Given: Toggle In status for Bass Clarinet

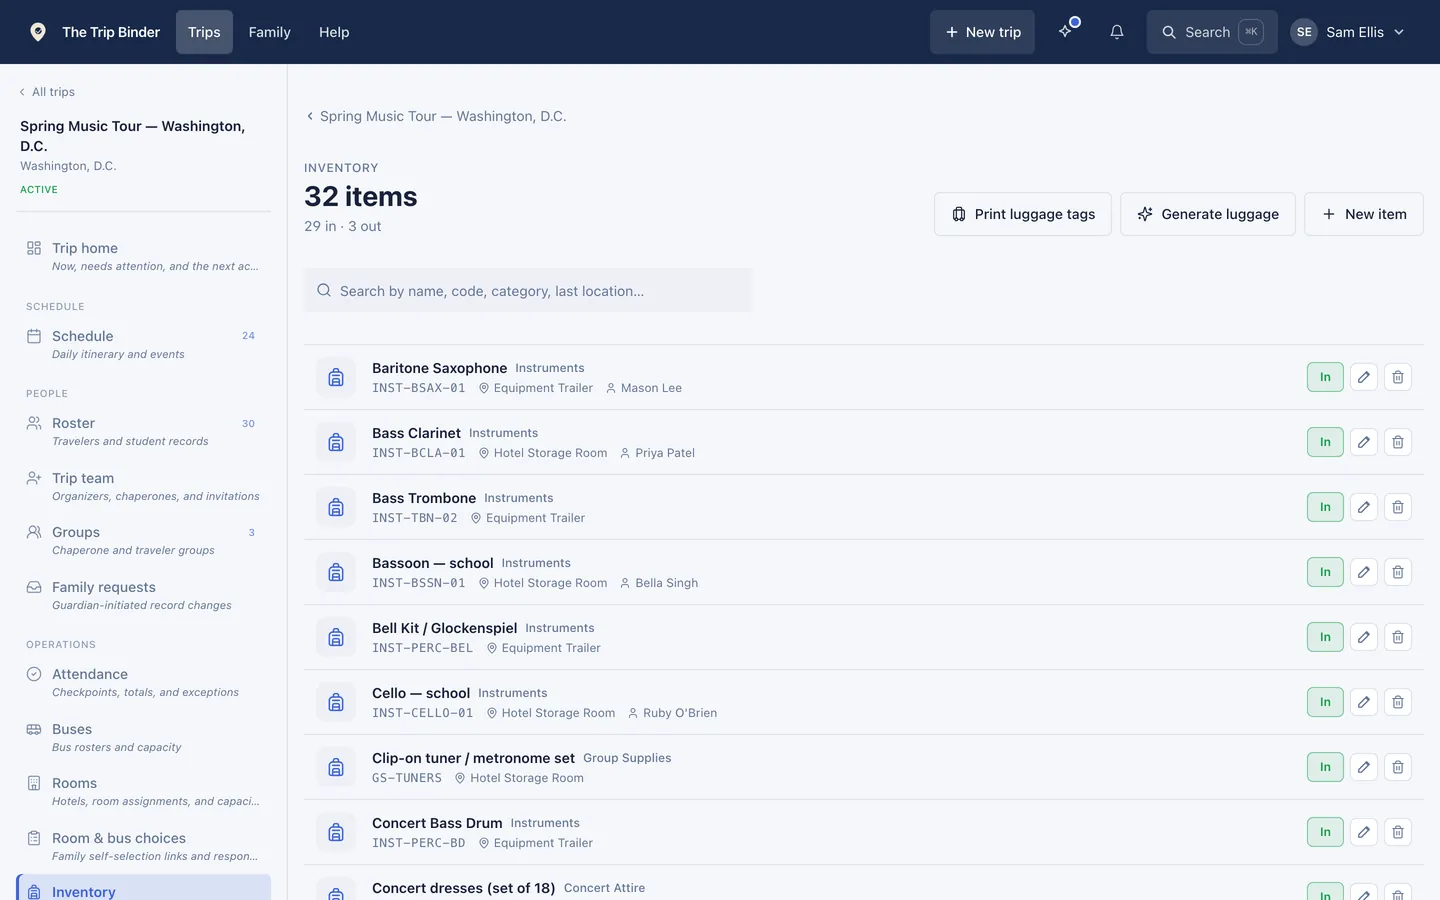Looking at the screenshot, I should tap(1325, 442).
